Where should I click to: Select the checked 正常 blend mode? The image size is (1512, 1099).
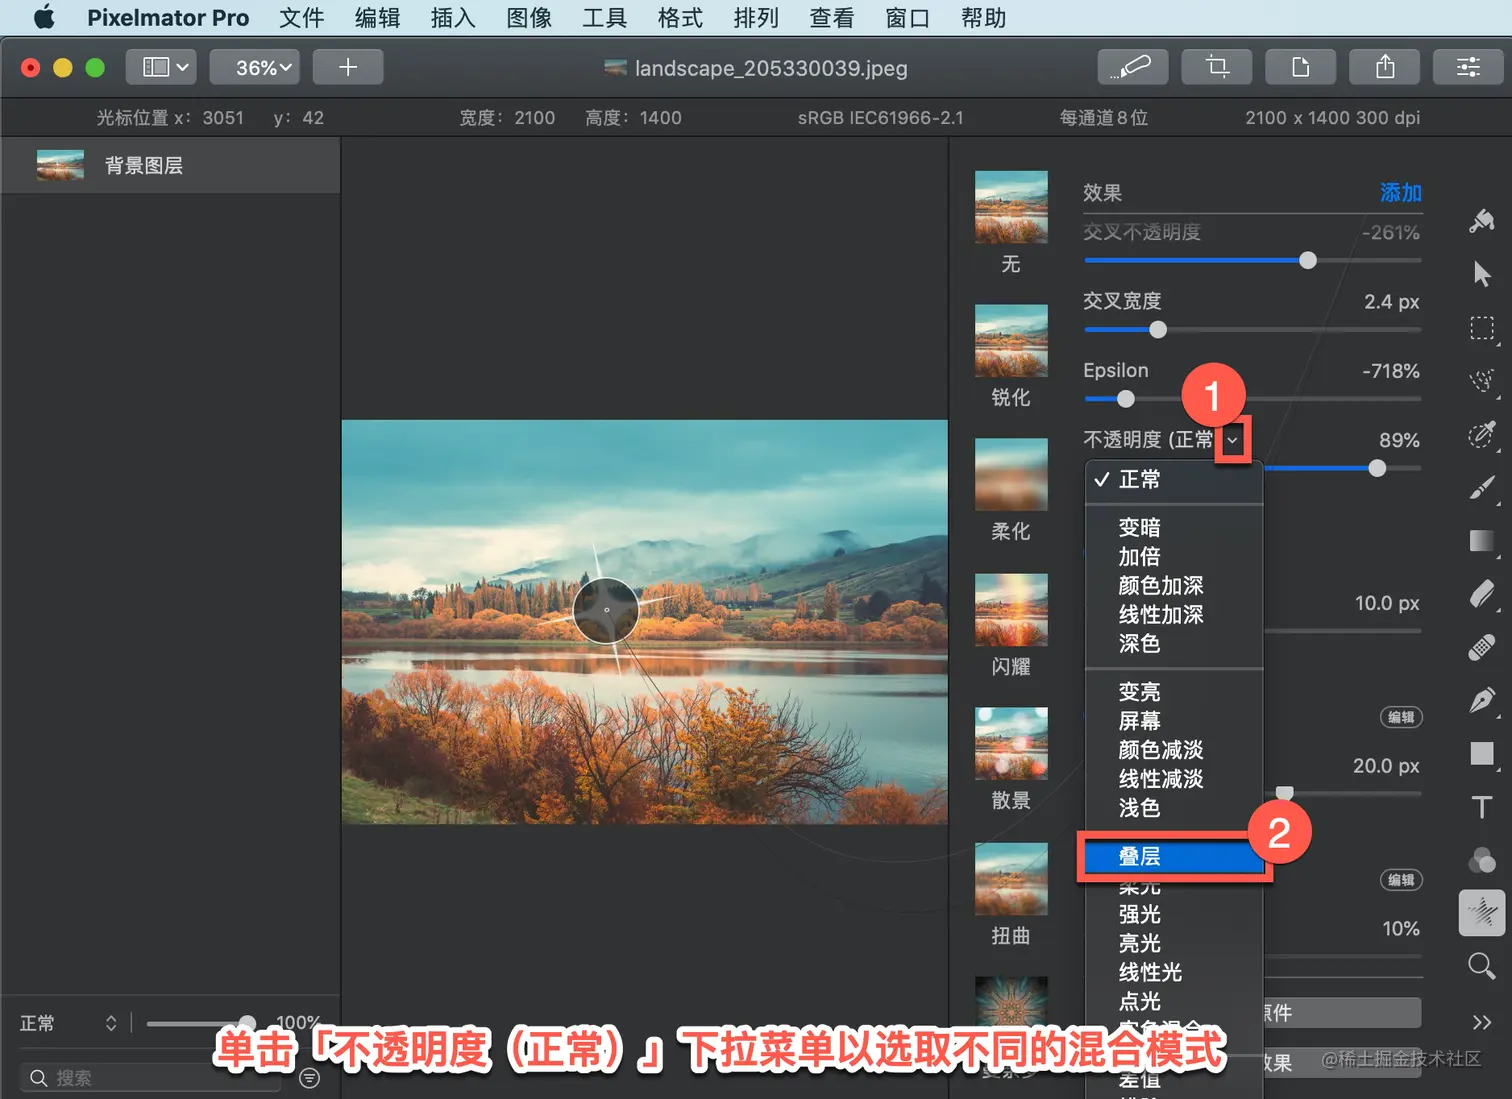[x=1175, y=480]
